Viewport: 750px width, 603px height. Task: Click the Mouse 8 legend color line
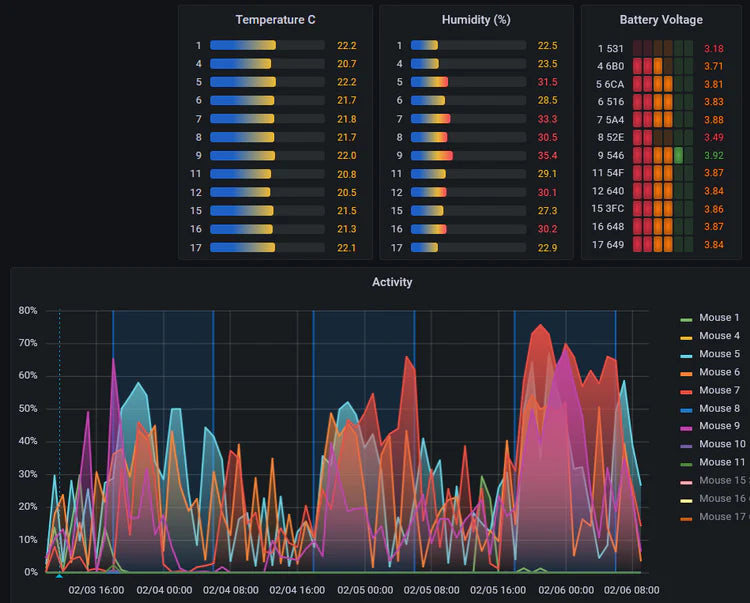click(x=686, y=409)
